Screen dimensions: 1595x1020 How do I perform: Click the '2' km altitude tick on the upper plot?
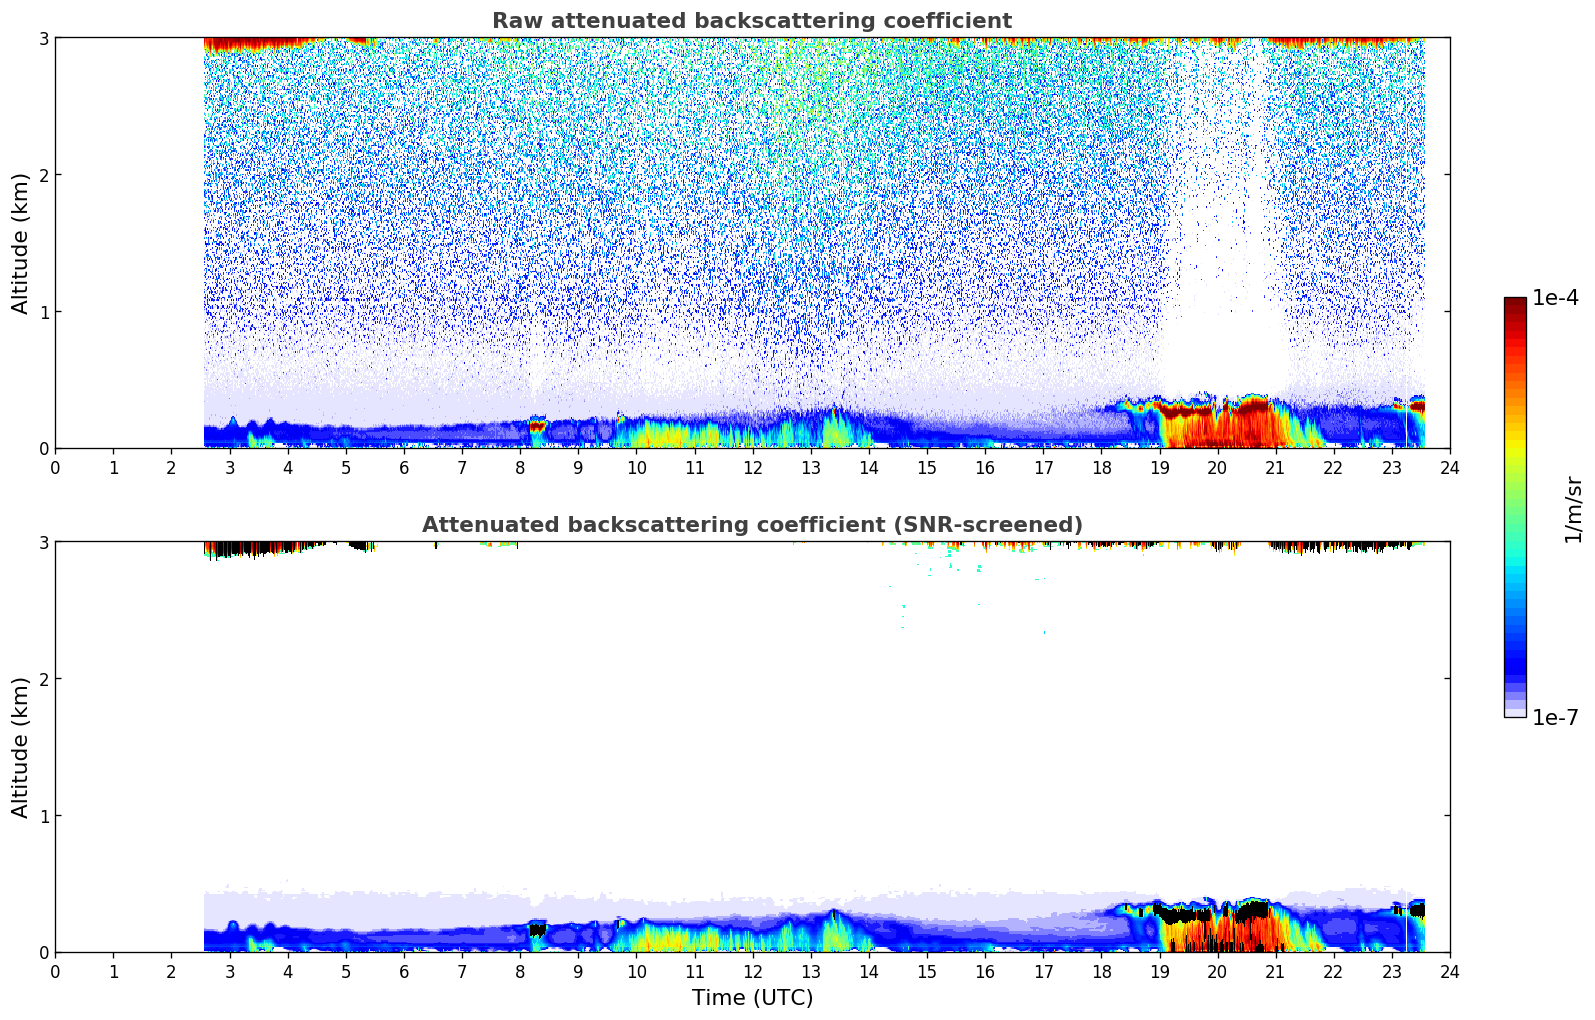pyautogui.click(x=43, y=175)
